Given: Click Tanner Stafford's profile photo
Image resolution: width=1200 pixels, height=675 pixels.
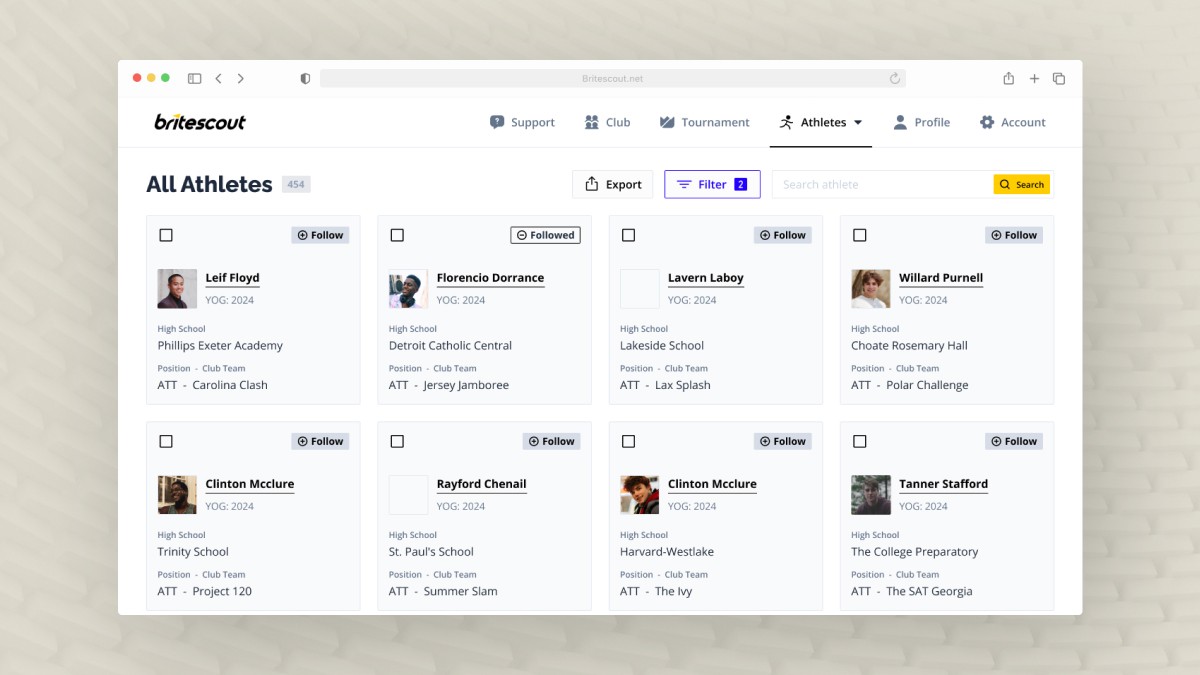Looking at the screenshot, I should click(870, 495).
